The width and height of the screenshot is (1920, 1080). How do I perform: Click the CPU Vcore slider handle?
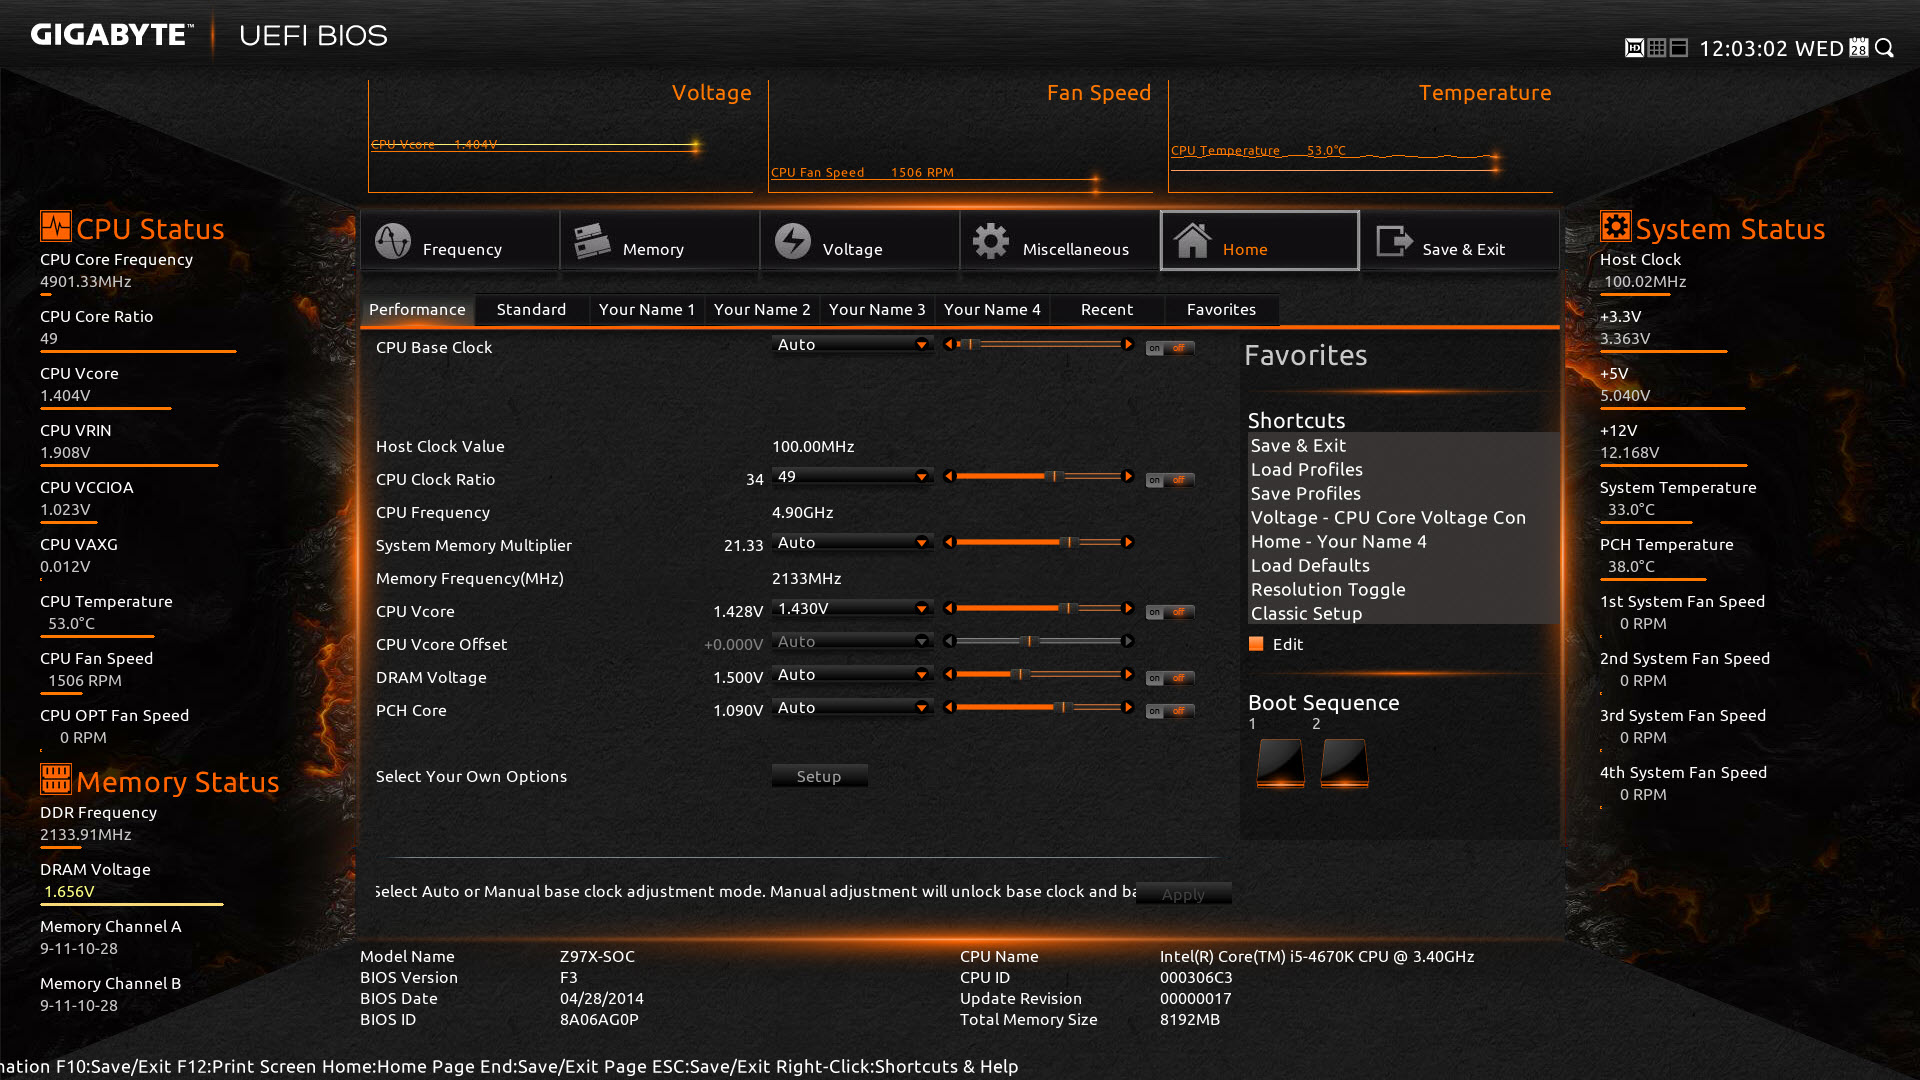pyautogui.click(x=1068, y=608)
